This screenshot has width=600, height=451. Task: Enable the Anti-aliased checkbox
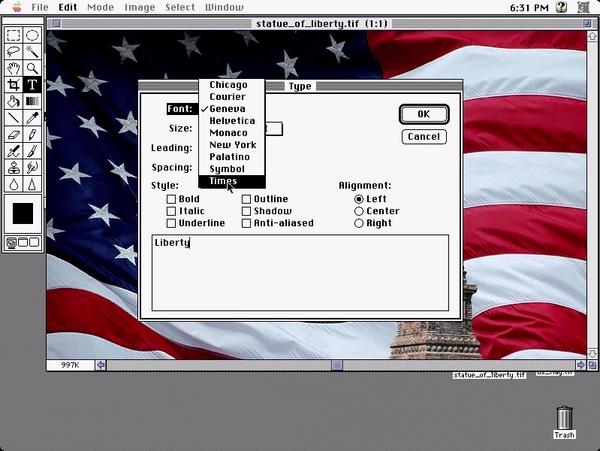246,223
